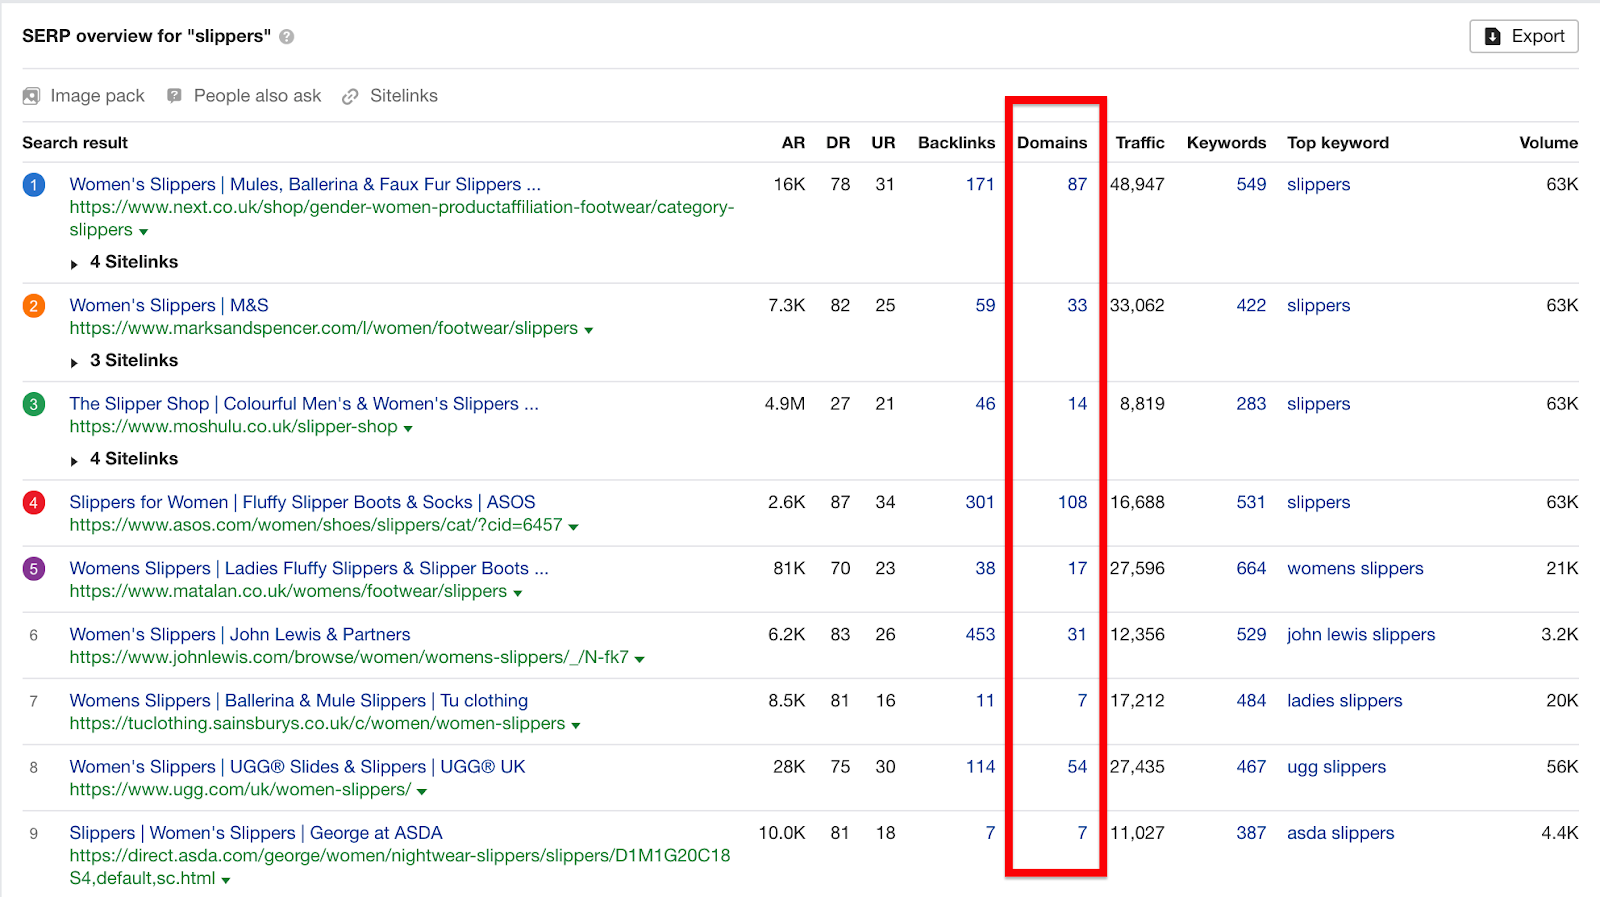Click top keyword 'asda slippers'
The height and width of the screenshot is (897, 1600).
click(1340, 832)
